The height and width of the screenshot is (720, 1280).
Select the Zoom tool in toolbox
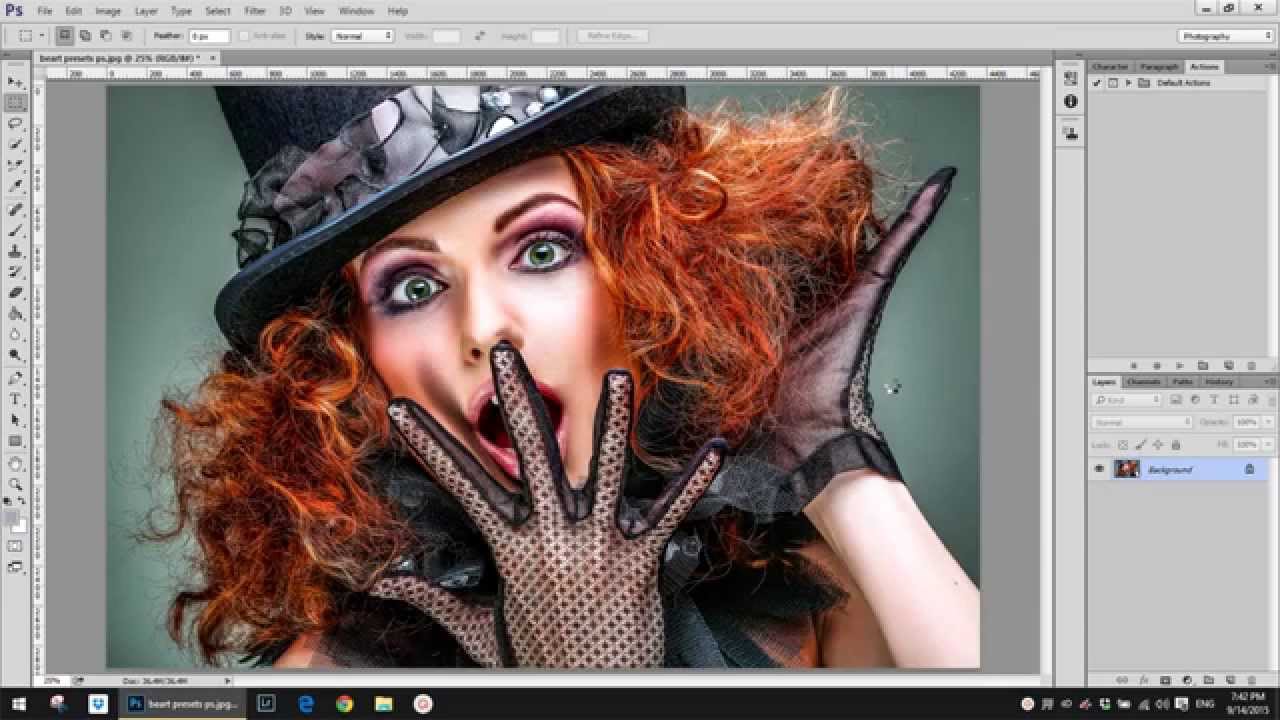[x=15, y=484]
